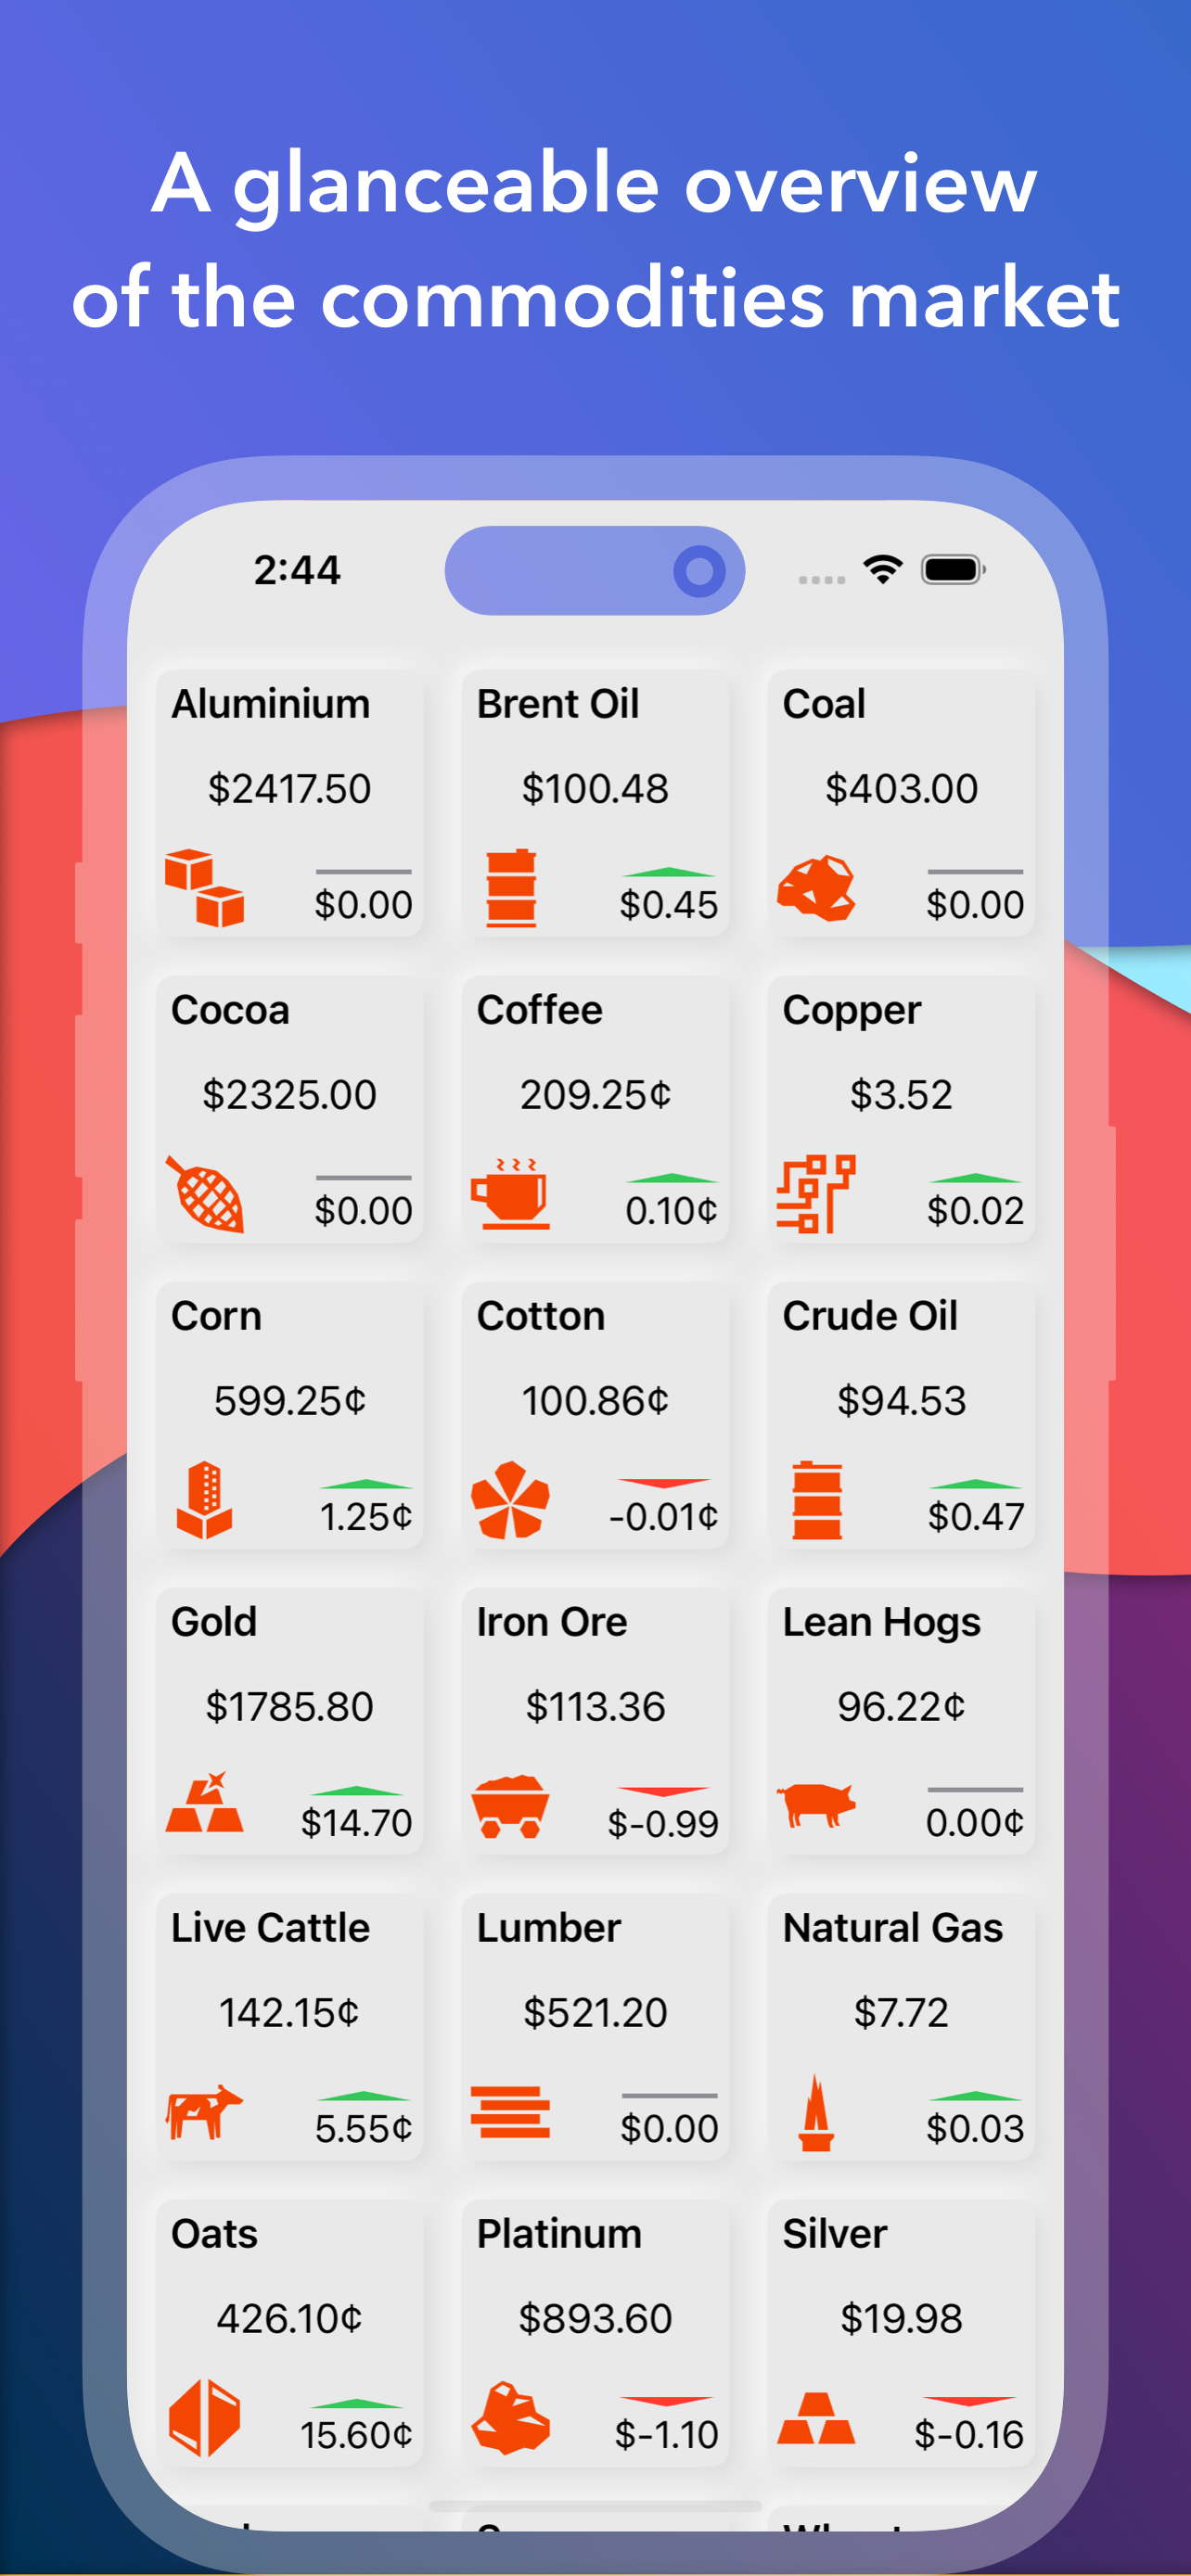Tap the Coffee cup icon

510,1193
